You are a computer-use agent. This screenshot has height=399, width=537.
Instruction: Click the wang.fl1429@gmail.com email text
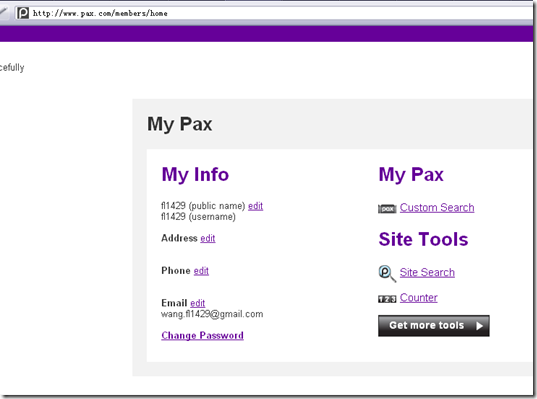coord(212,314)
